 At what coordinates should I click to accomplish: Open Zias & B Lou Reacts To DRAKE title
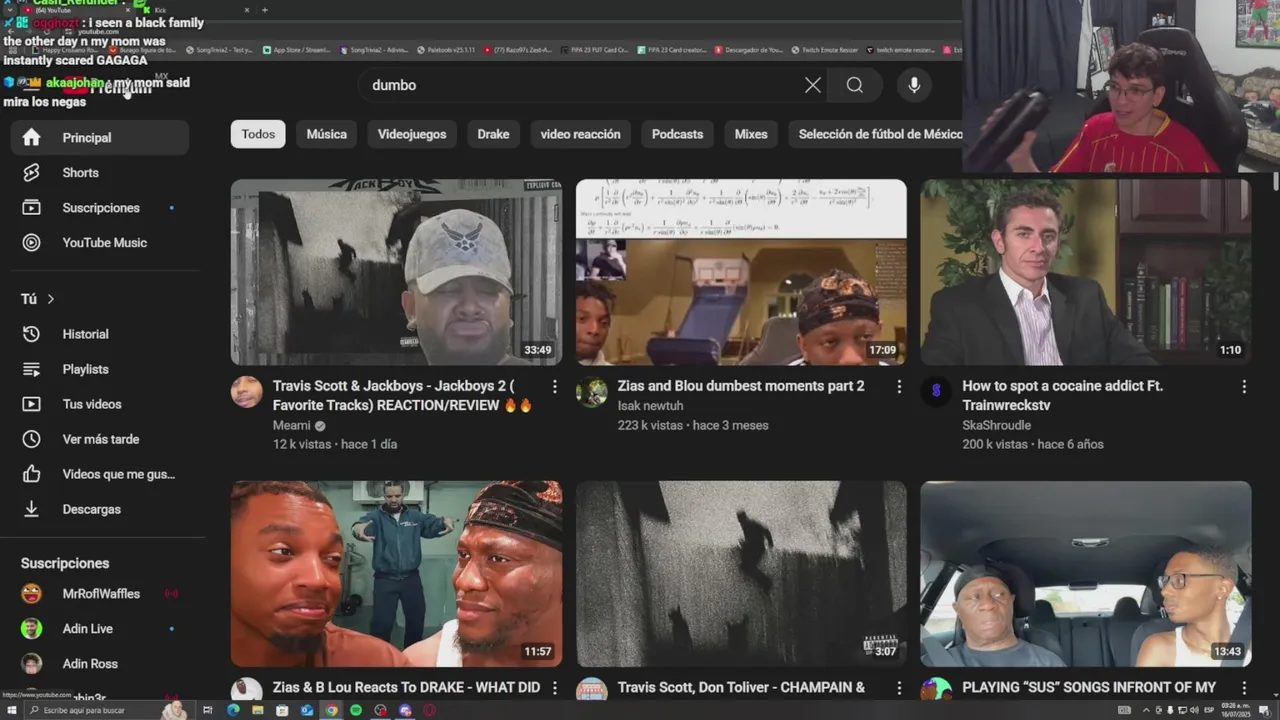(406, 688)
